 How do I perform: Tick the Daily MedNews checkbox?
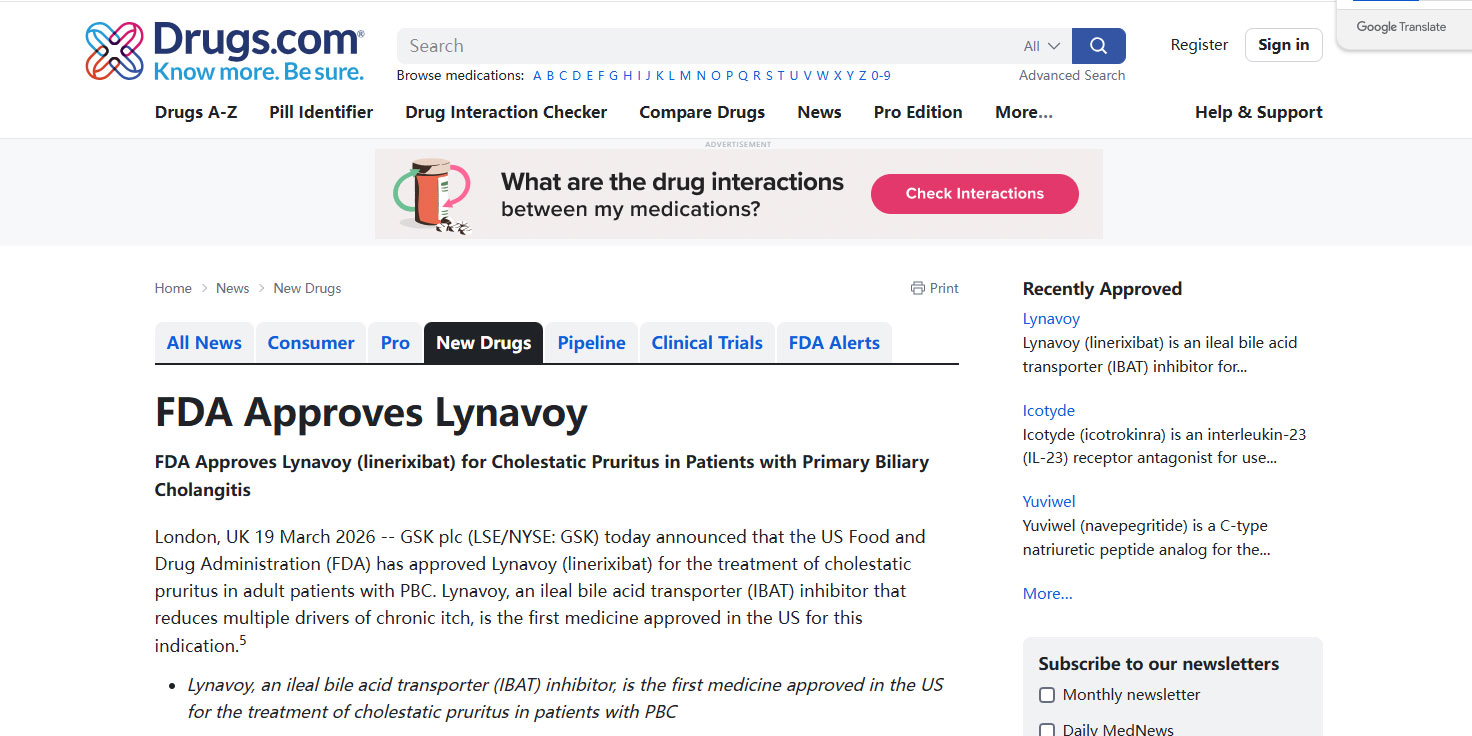pos(1047,730)
